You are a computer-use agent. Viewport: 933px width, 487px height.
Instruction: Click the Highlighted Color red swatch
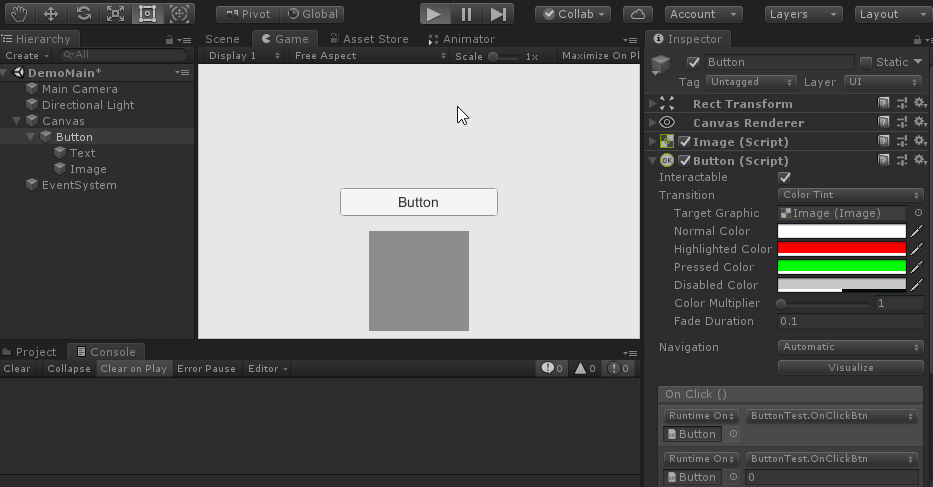(842, 249)
